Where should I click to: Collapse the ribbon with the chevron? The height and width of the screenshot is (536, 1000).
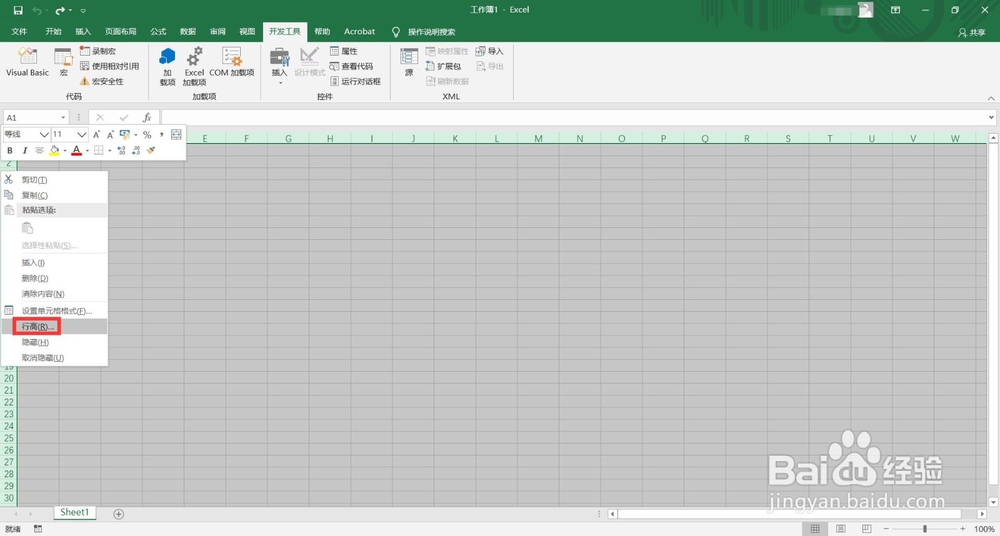[991, 98]
